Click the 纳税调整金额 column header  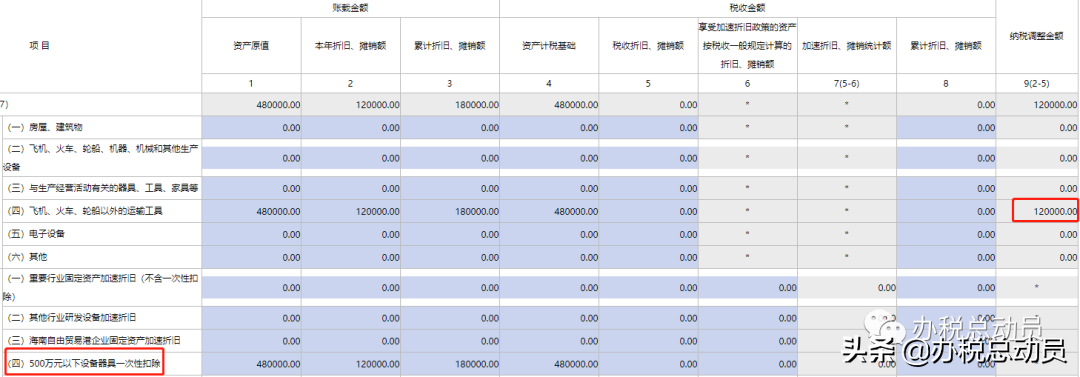pyautogui.click(x=1037, y=37)
